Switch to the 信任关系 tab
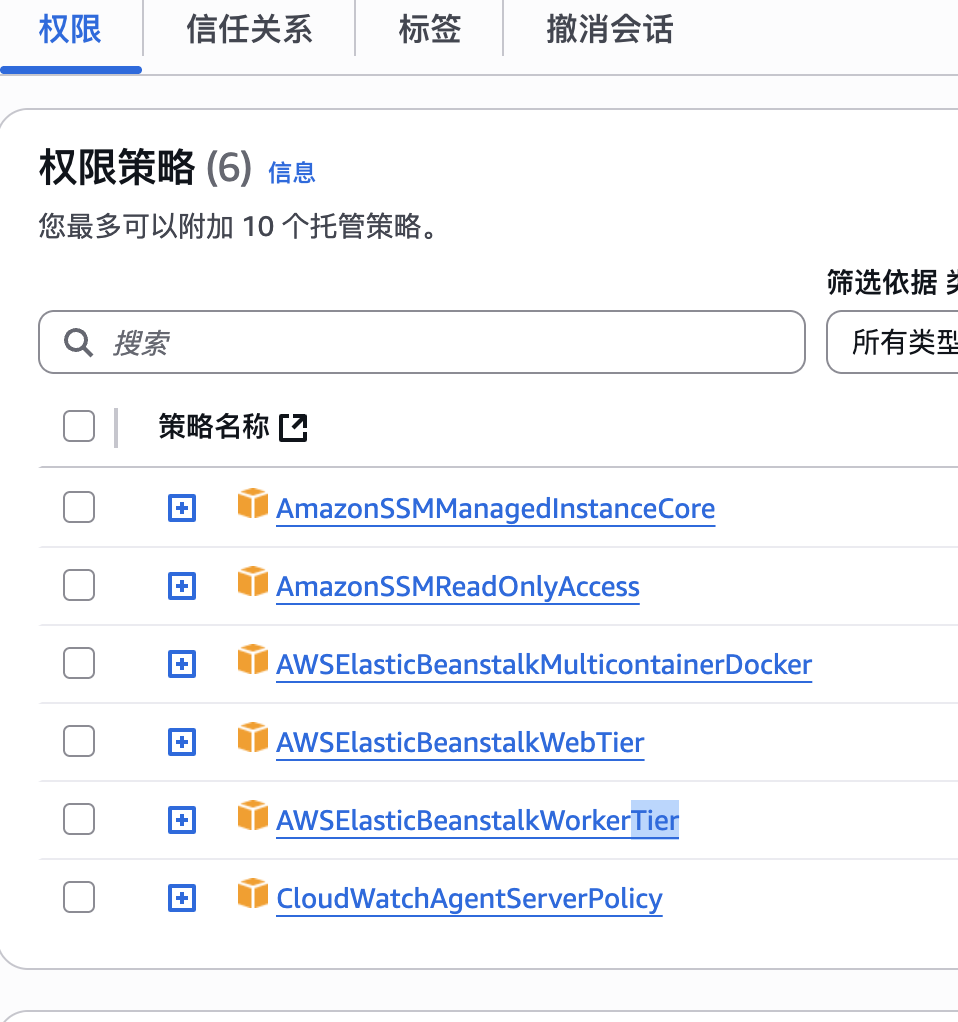The width and height of the screenshot is (958, 1022). (250, 30)
